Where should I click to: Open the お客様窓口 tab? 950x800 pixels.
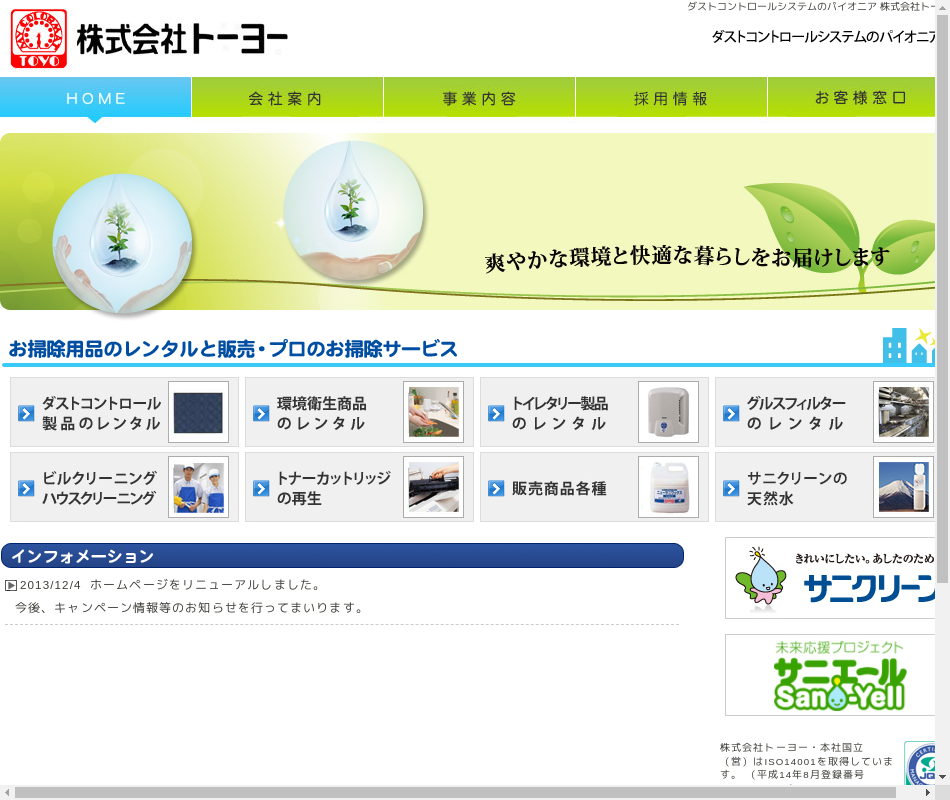852,97
